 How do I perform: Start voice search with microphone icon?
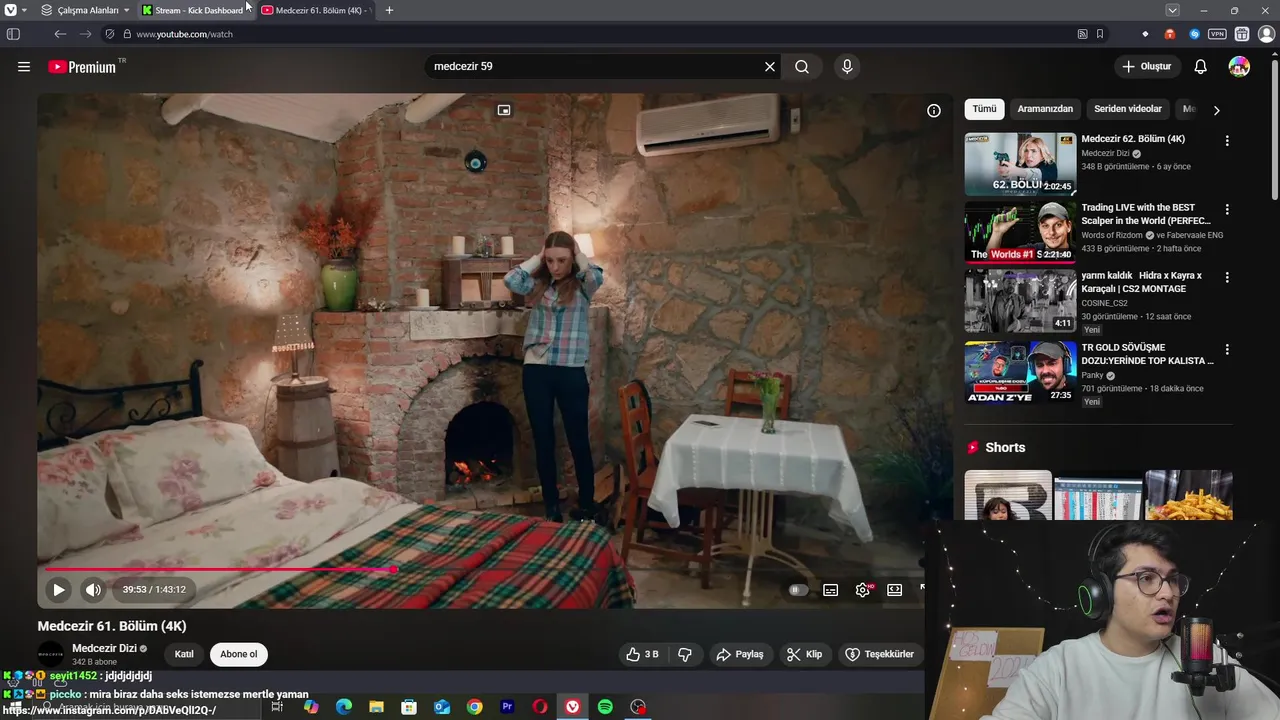pos(847,67)
